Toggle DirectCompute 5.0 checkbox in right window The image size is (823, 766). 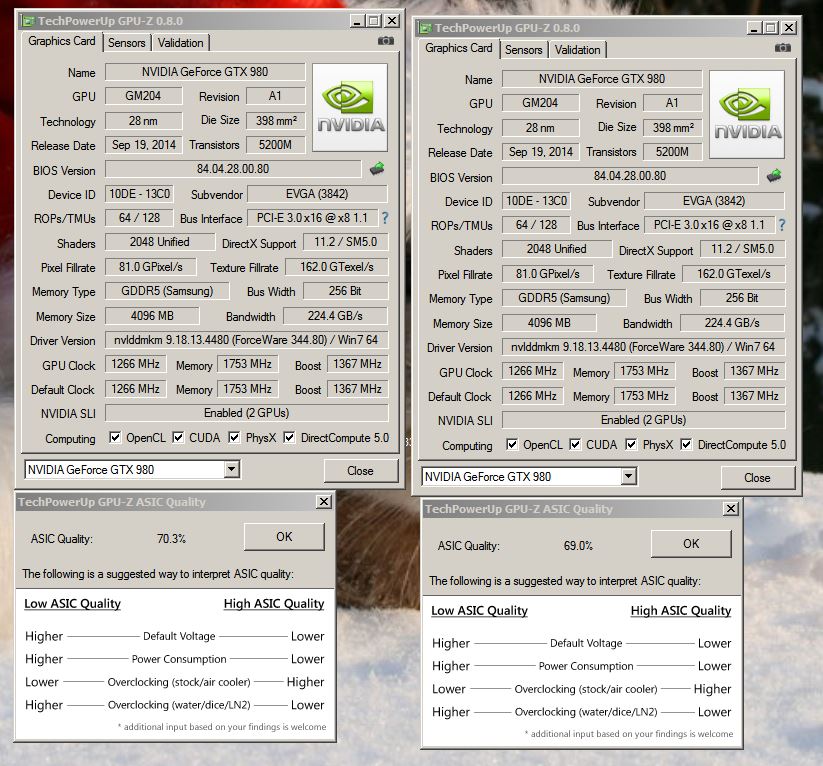pyautogui.click(x=686, y=444)
